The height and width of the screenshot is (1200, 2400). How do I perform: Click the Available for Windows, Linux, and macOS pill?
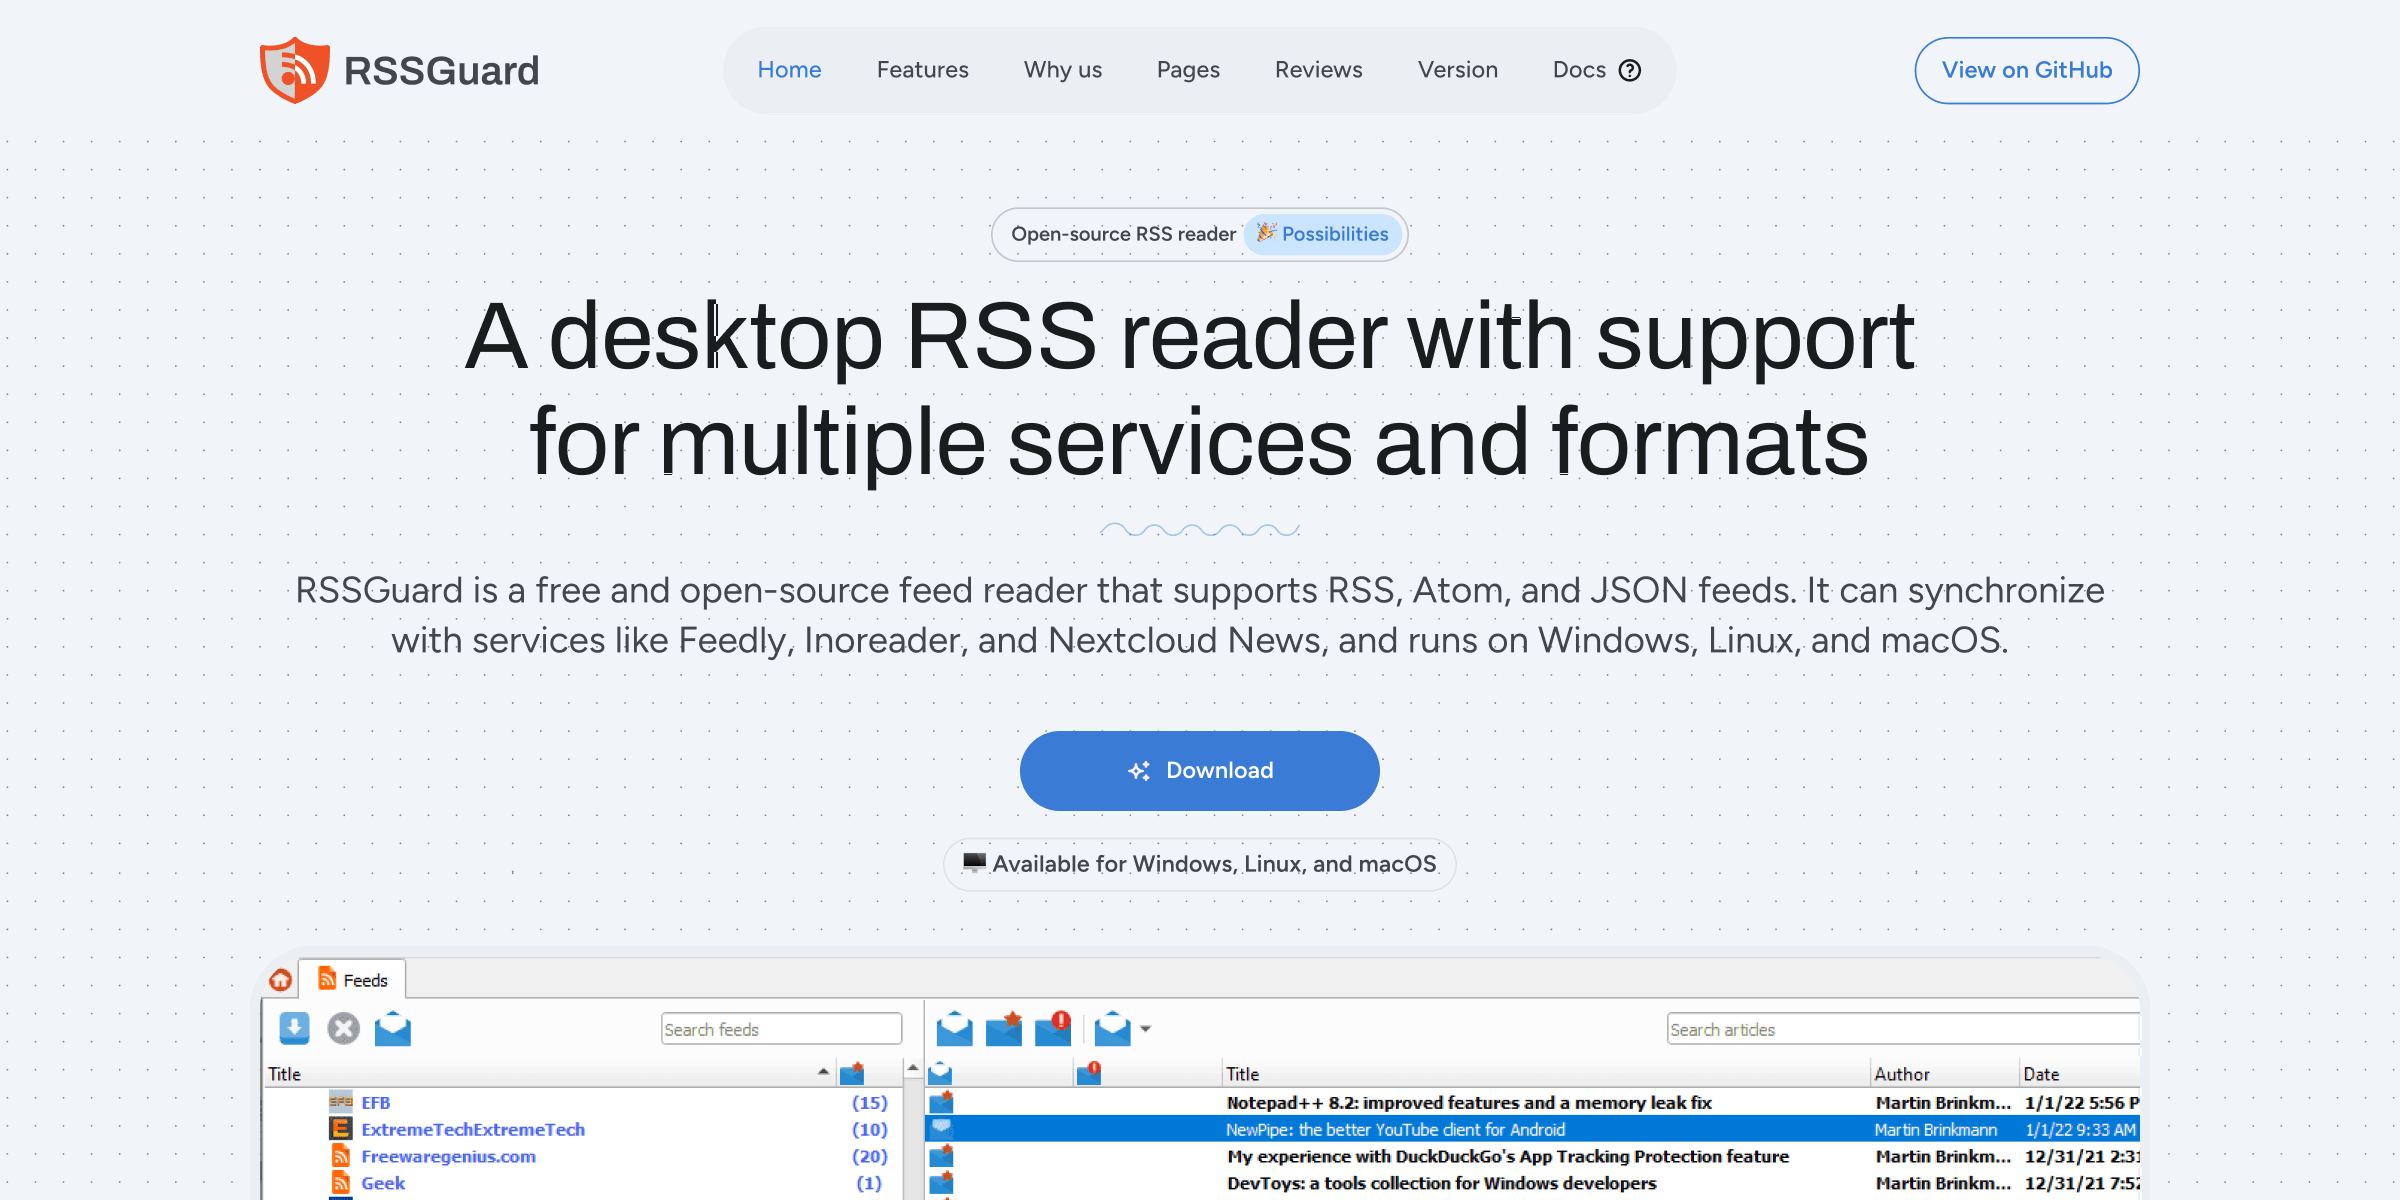[x=1200, y=864]
